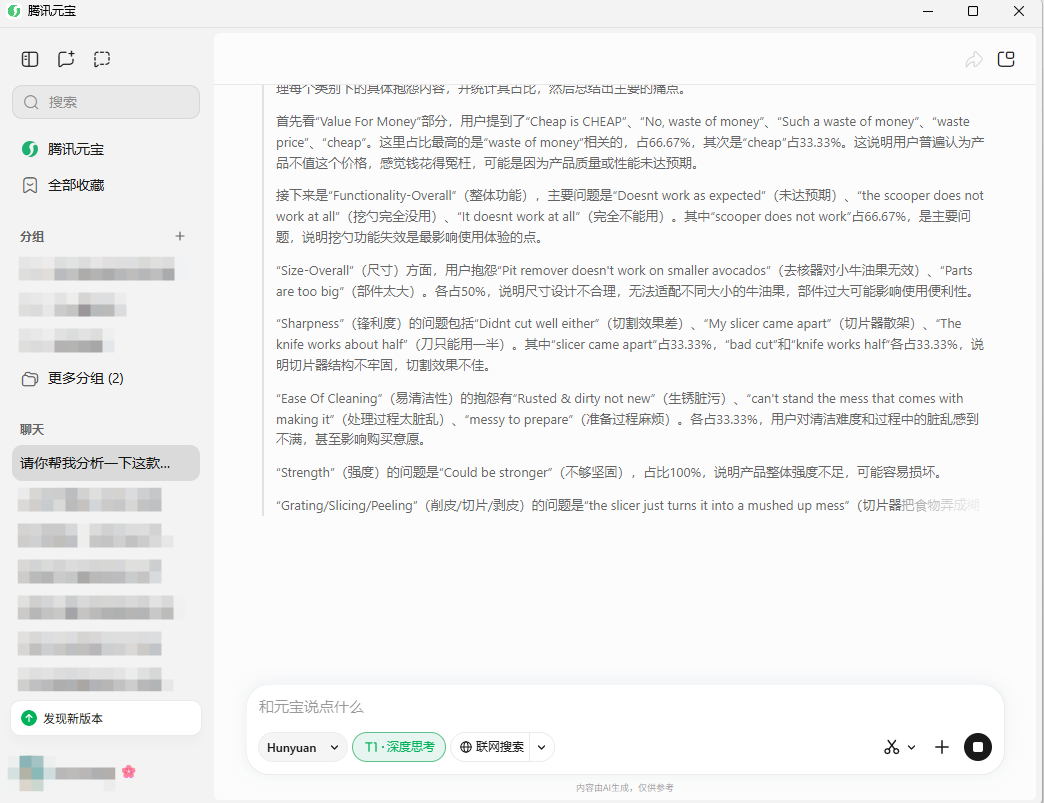Stop the generating response
Screen dimensions: 1044x803
977,747
